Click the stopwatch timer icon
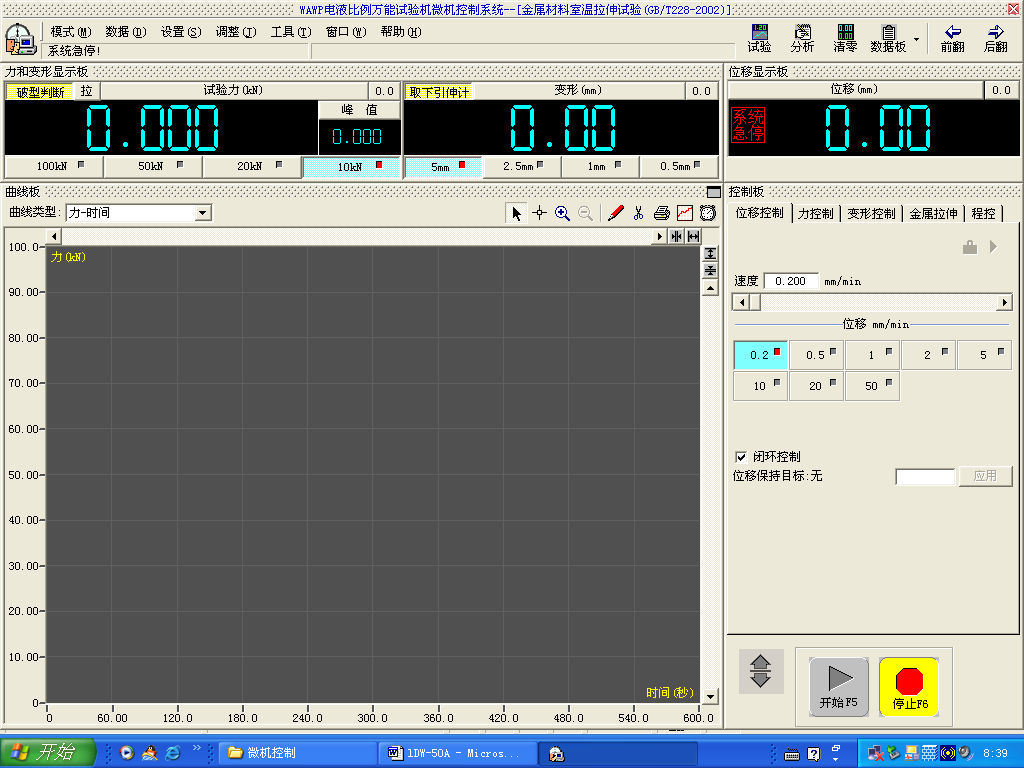 [x=707, y=213]
